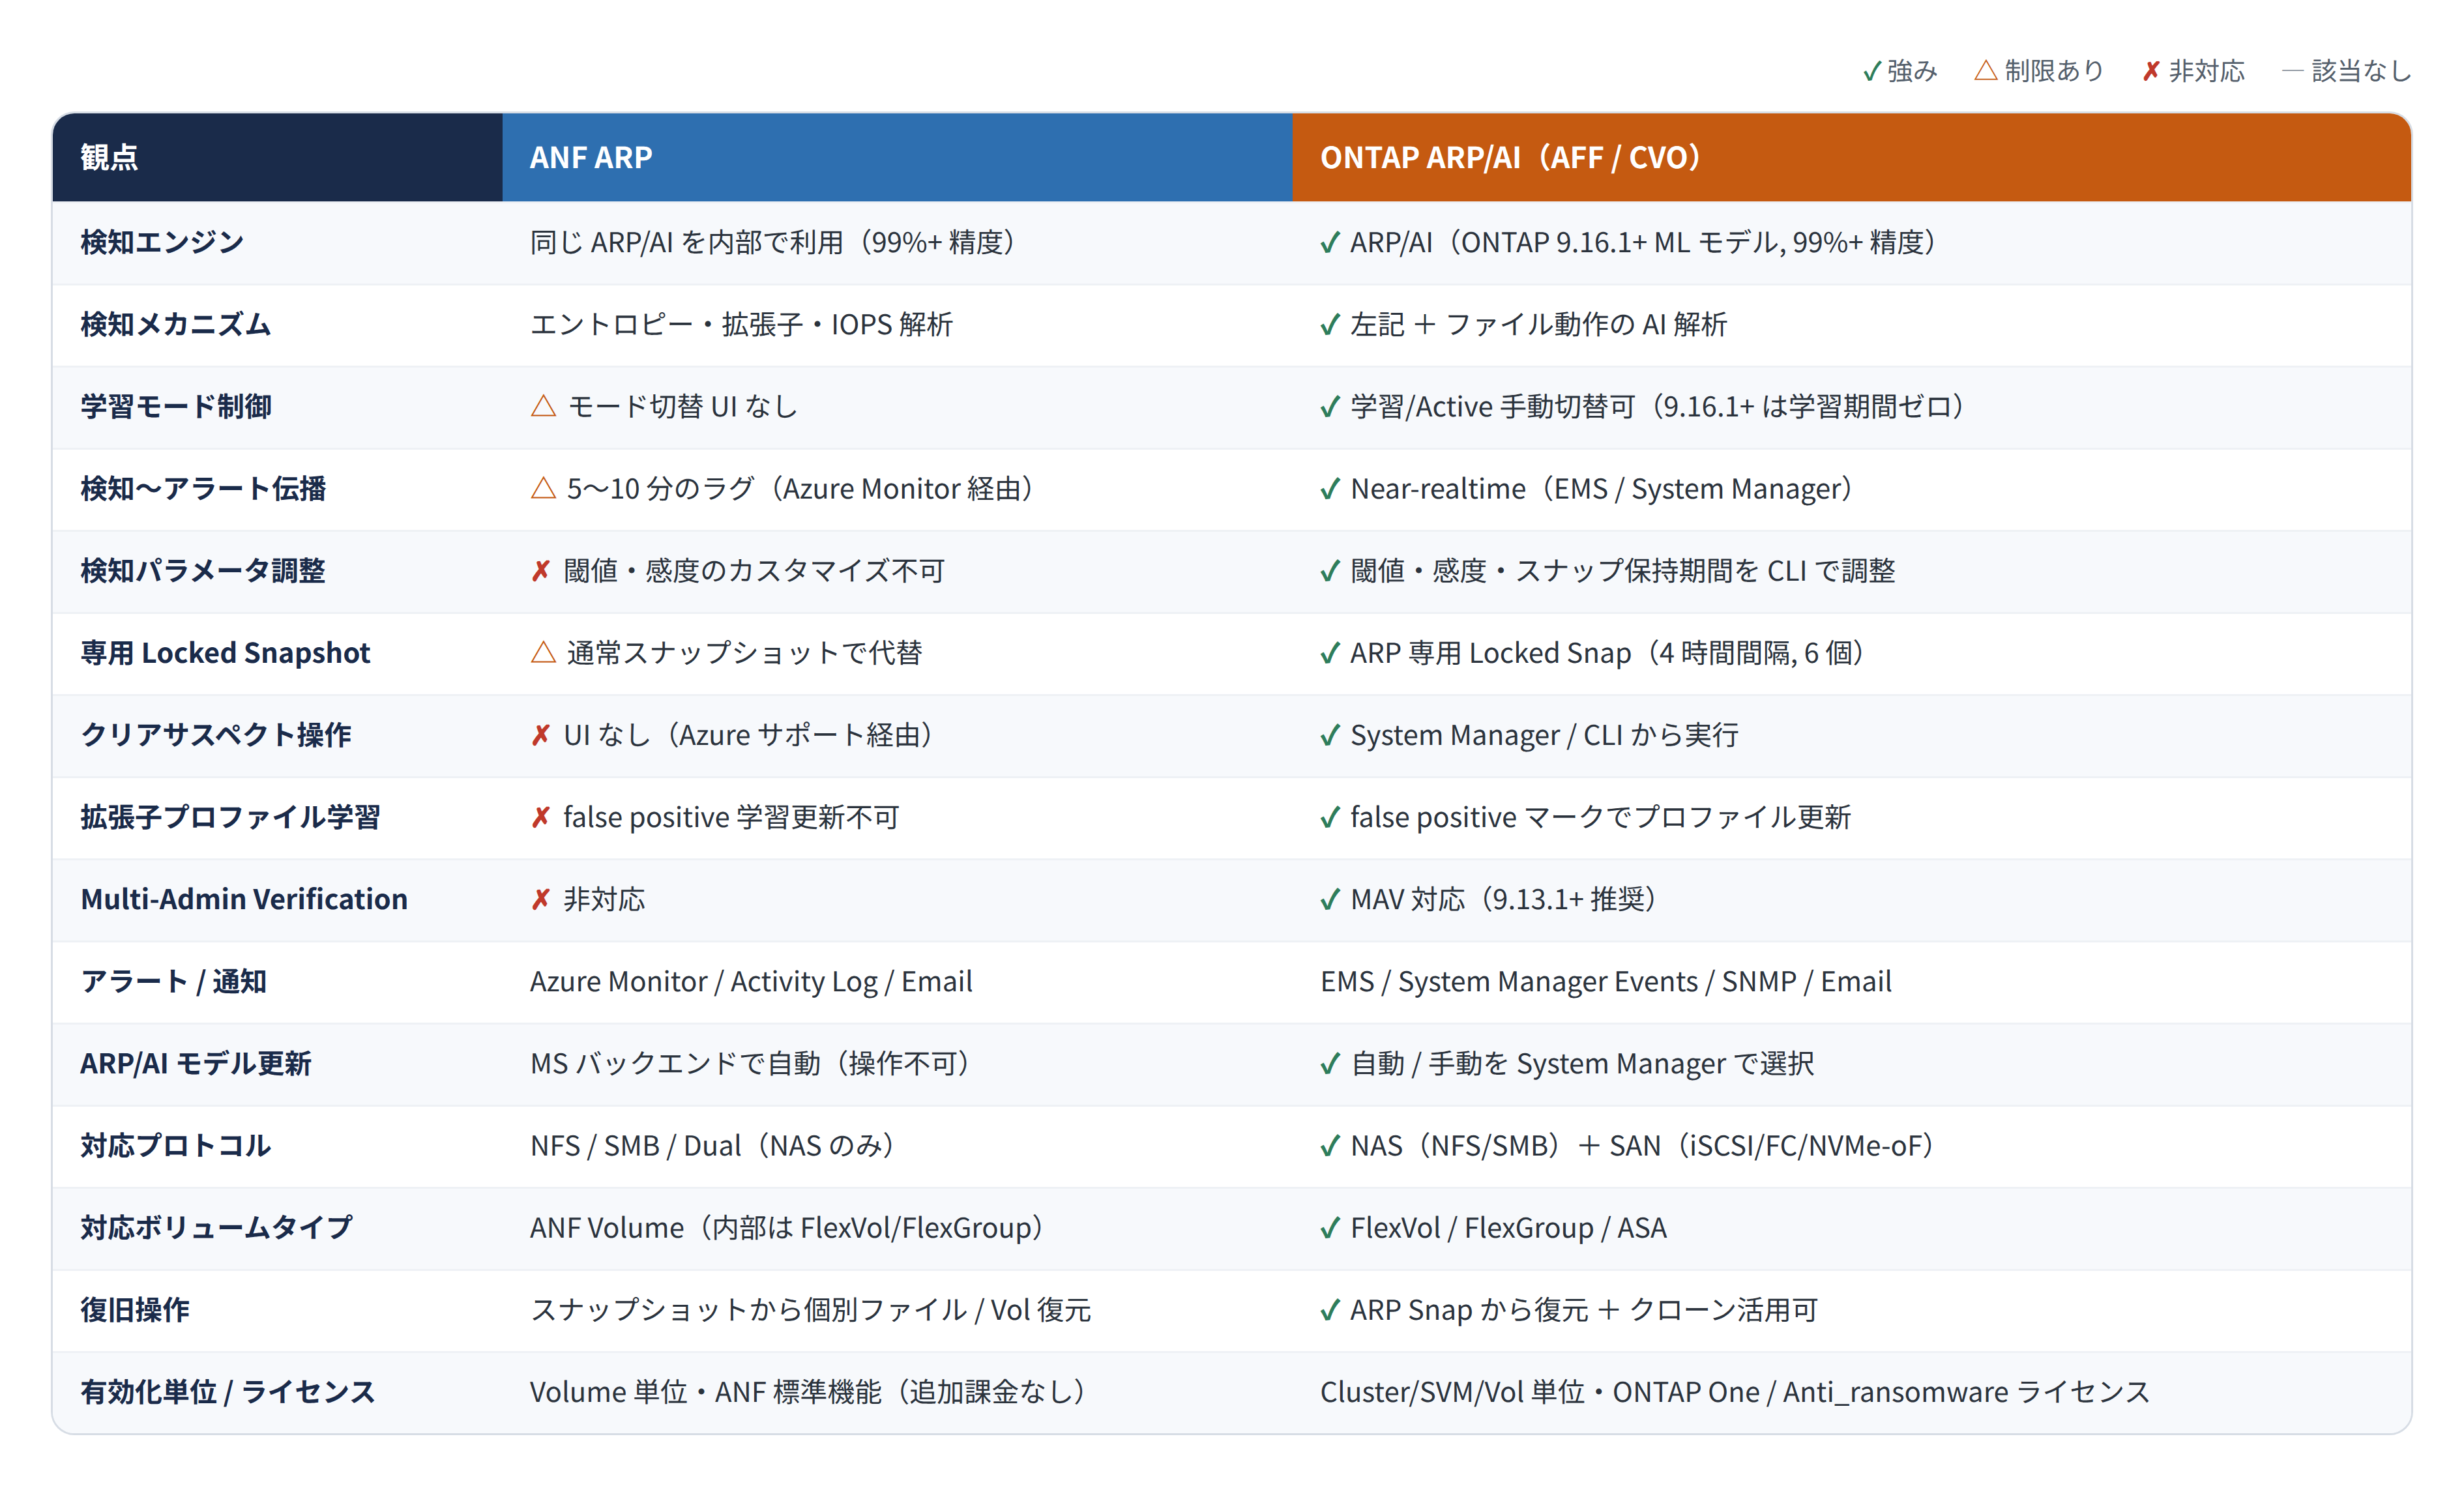
Task: Select the 復旧操作 row label
Action: coord(135,1309)
